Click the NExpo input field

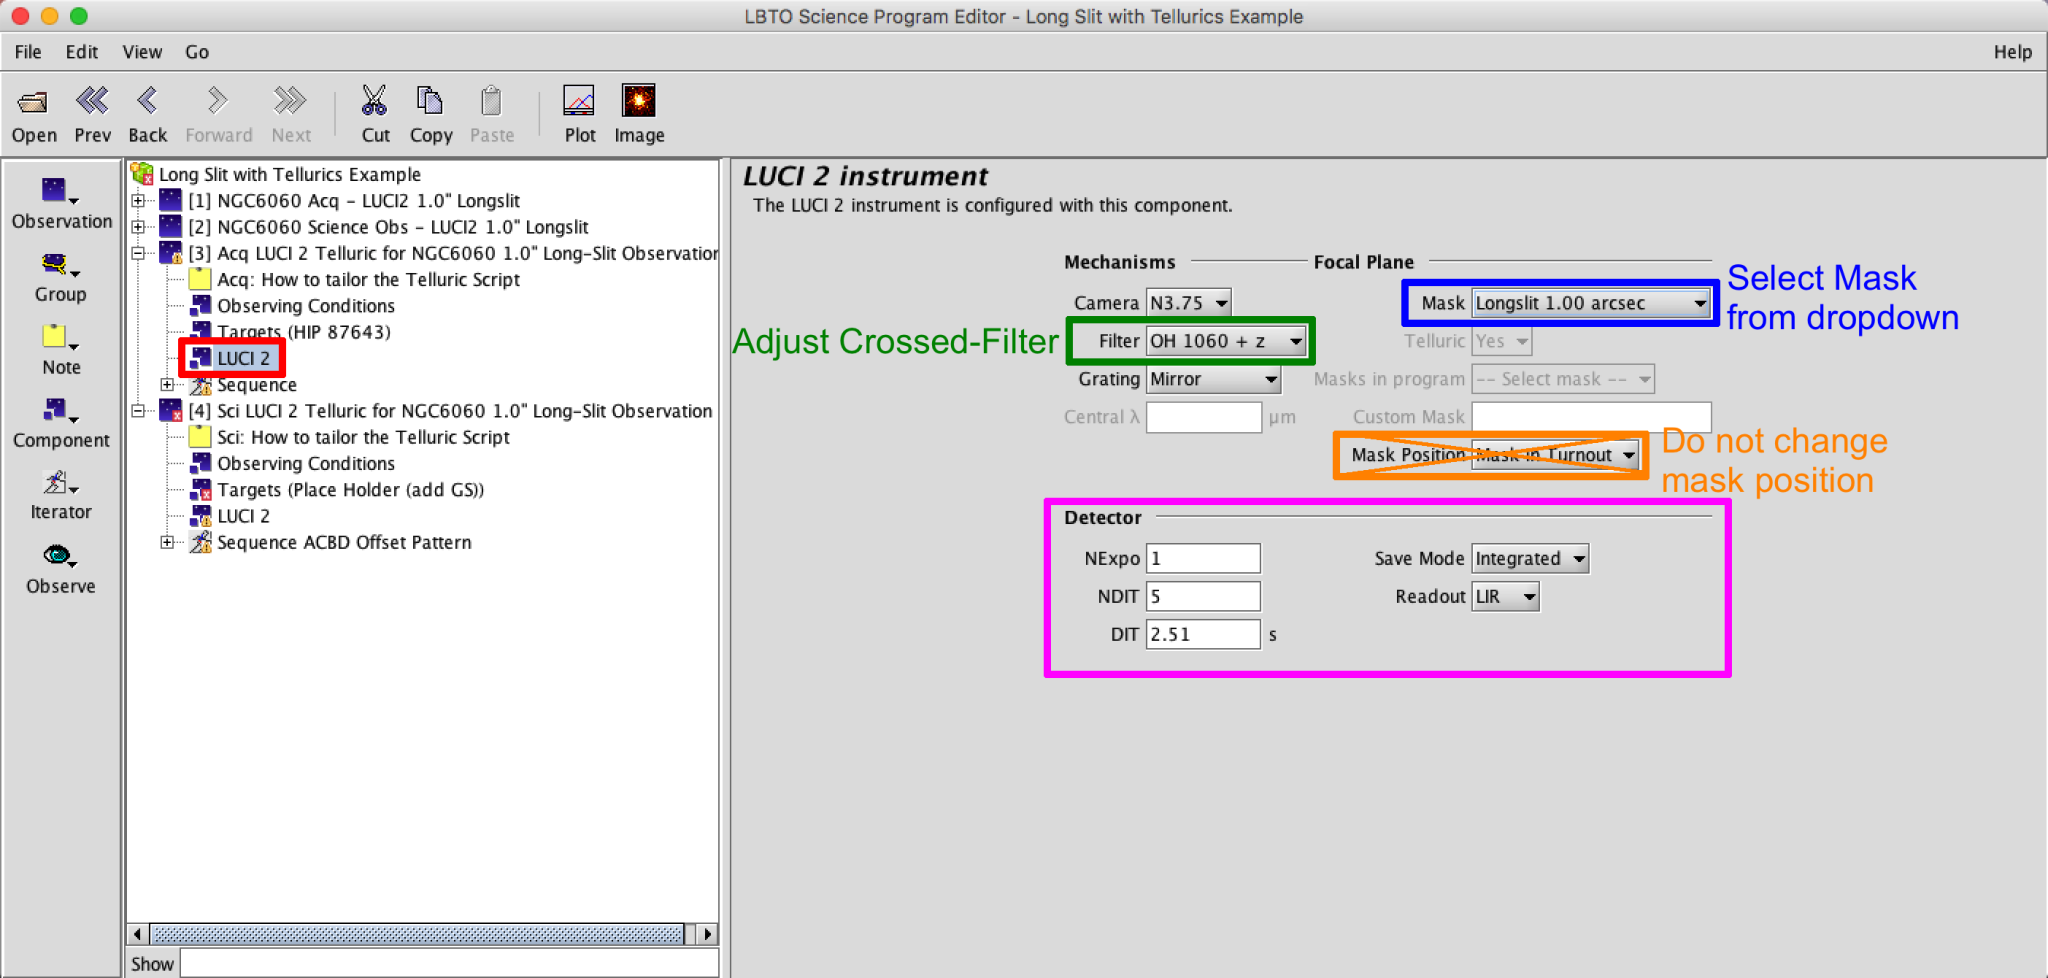tap(1203, 558)
